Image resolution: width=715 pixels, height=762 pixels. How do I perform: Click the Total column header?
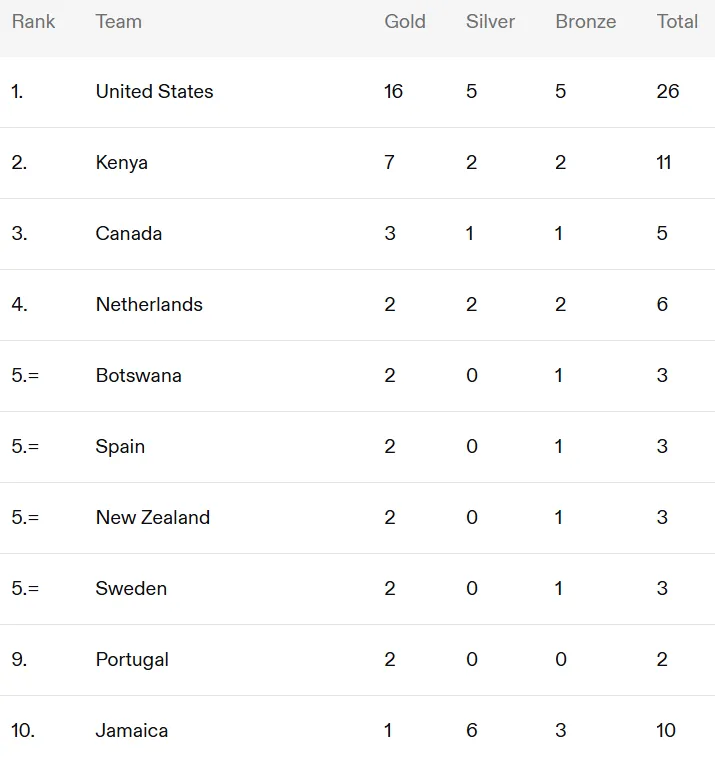[677, 21]
